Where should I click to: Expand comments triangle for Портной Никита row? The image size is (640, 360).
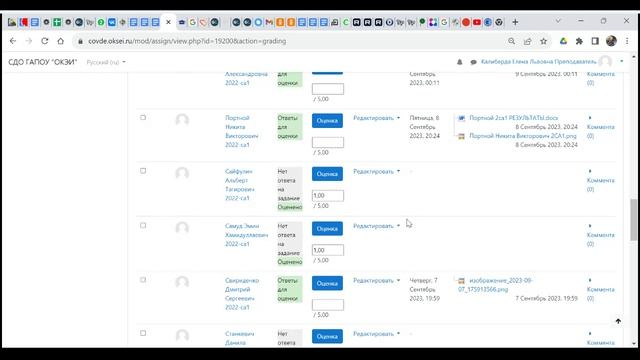590,118
